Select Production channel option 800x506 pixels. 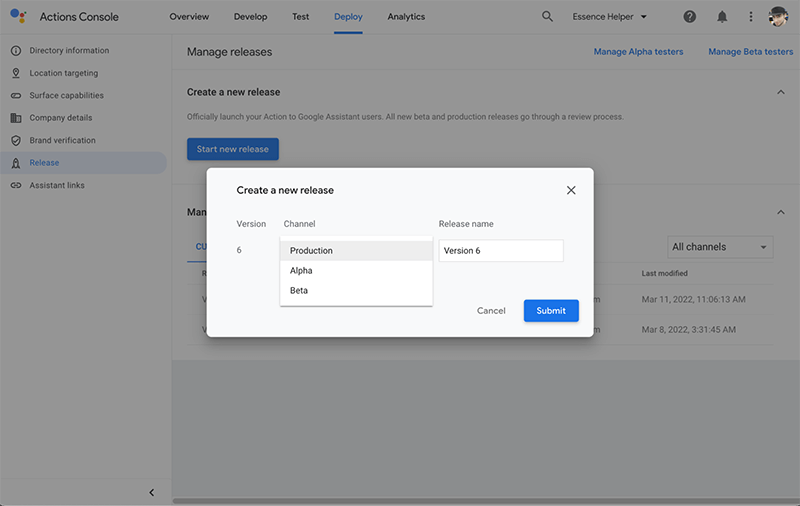356,250
